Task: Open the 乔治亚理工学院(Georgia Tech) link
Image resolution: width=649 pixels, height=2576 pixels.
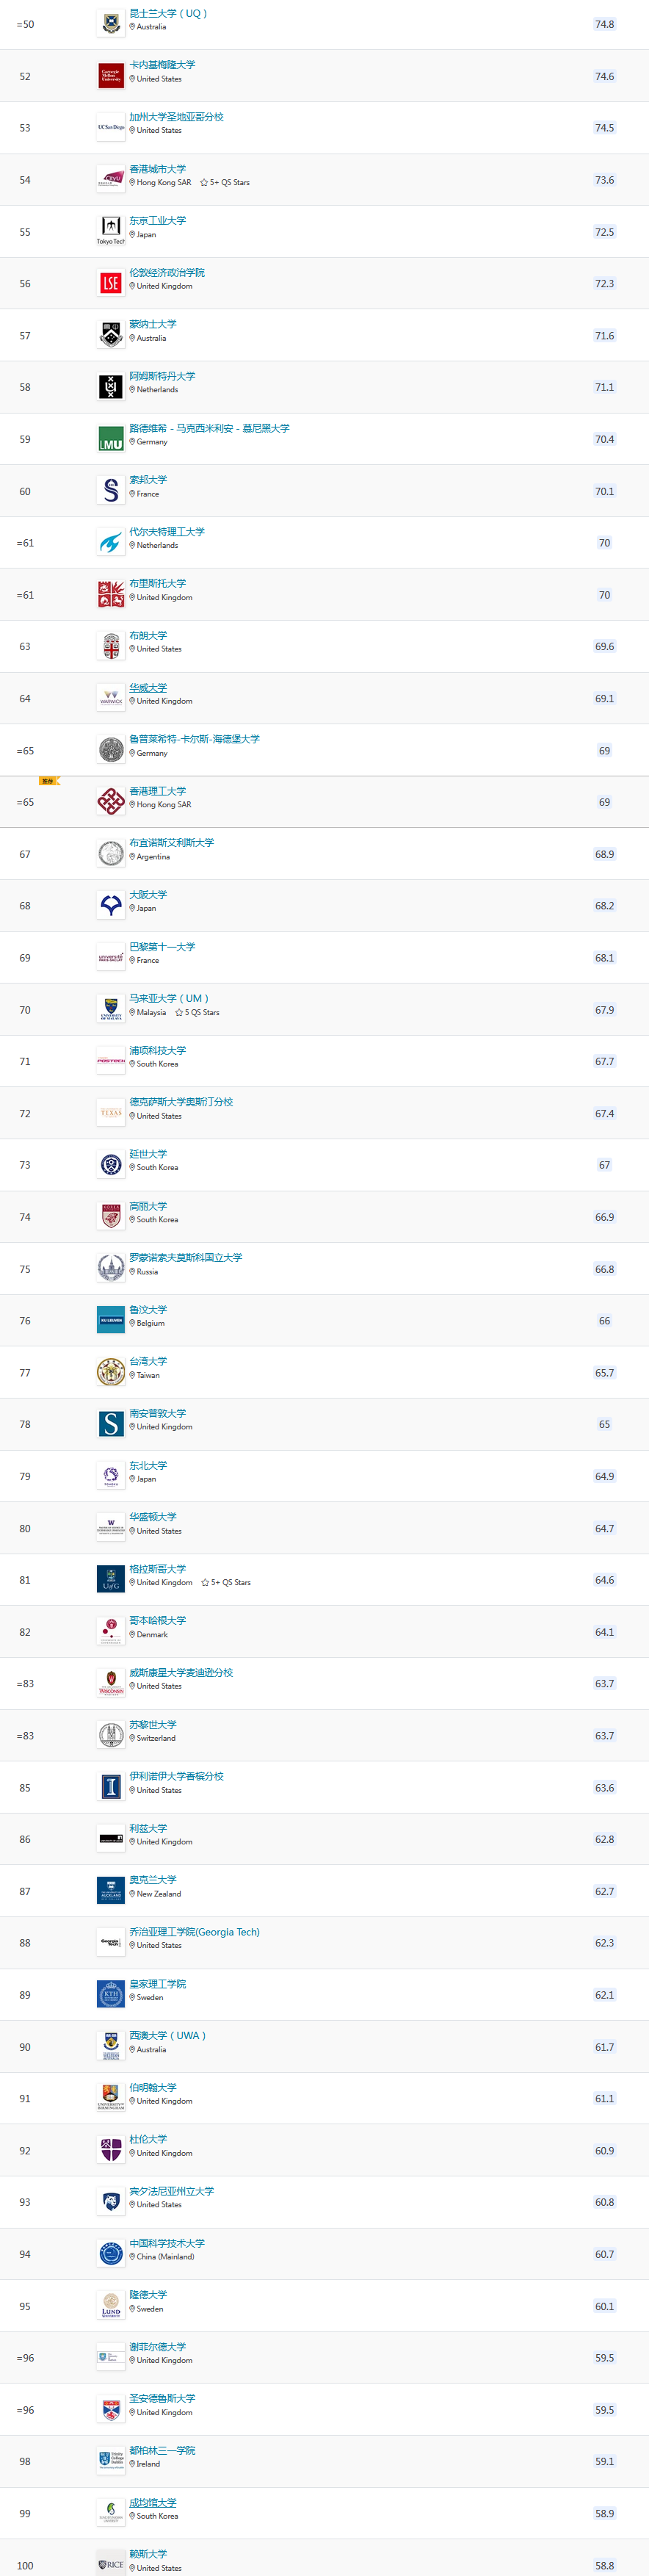Action: (x=194, y=1932)
